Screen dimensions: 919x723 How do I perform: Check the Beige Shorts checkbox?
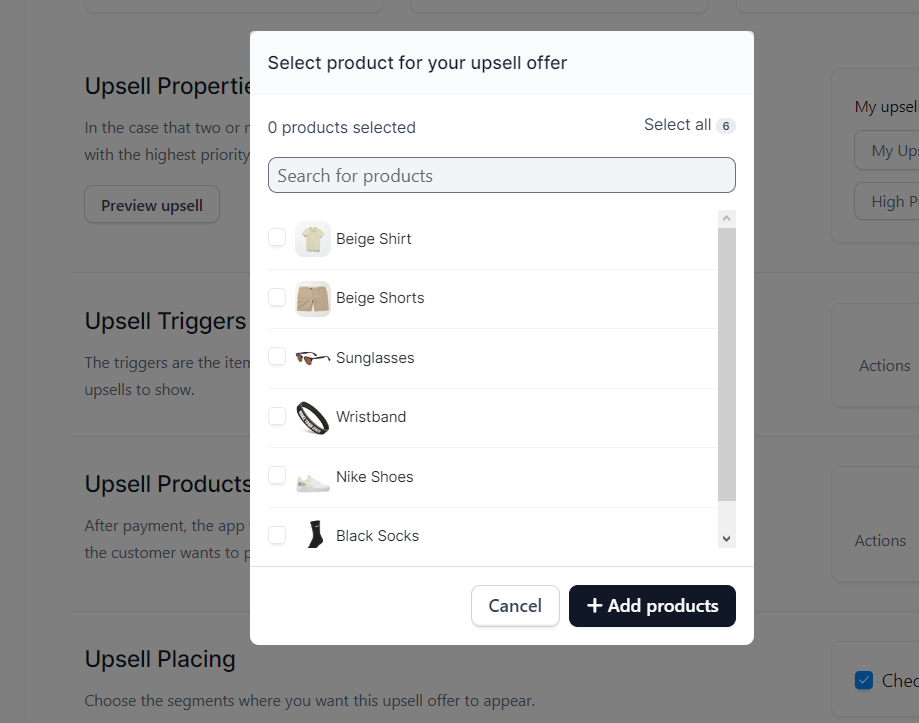[x=277, y=297]
